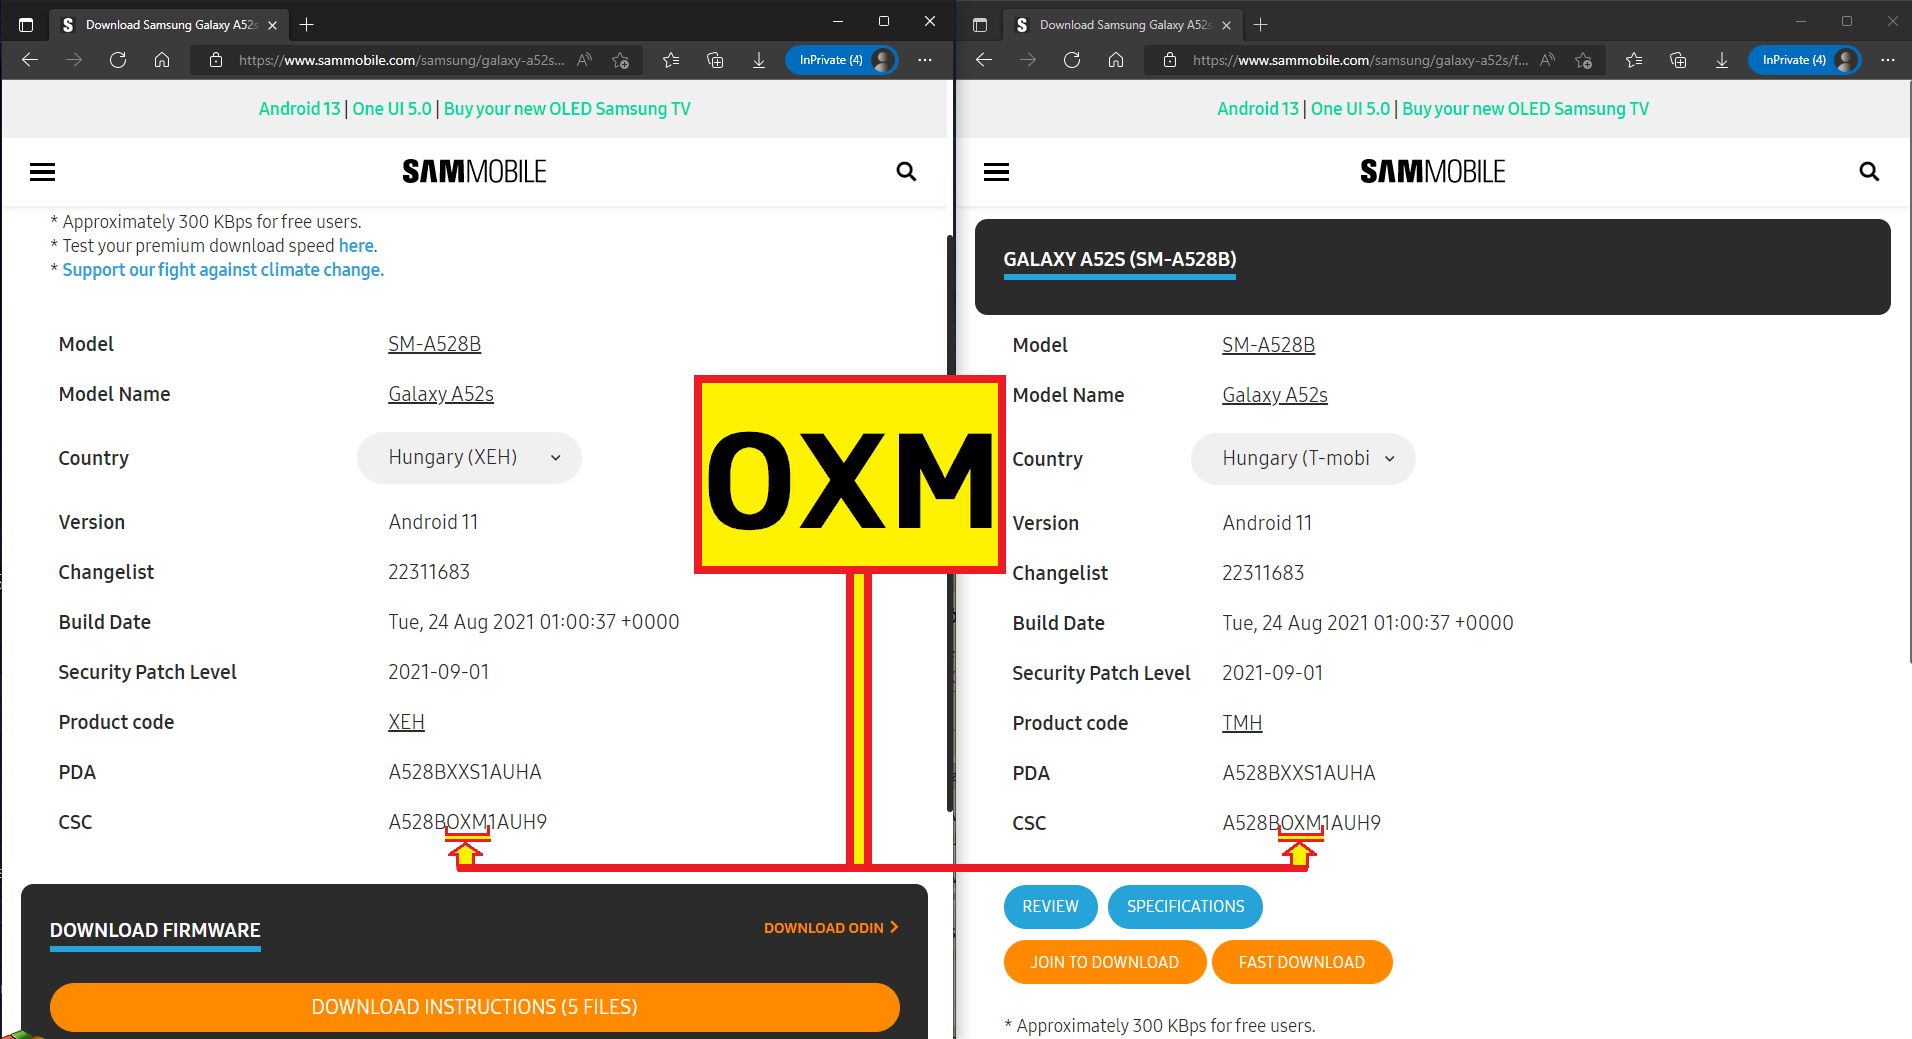Open tab actions menu in left window
The image size is (1912, 1039).
[x=26, y=24]
